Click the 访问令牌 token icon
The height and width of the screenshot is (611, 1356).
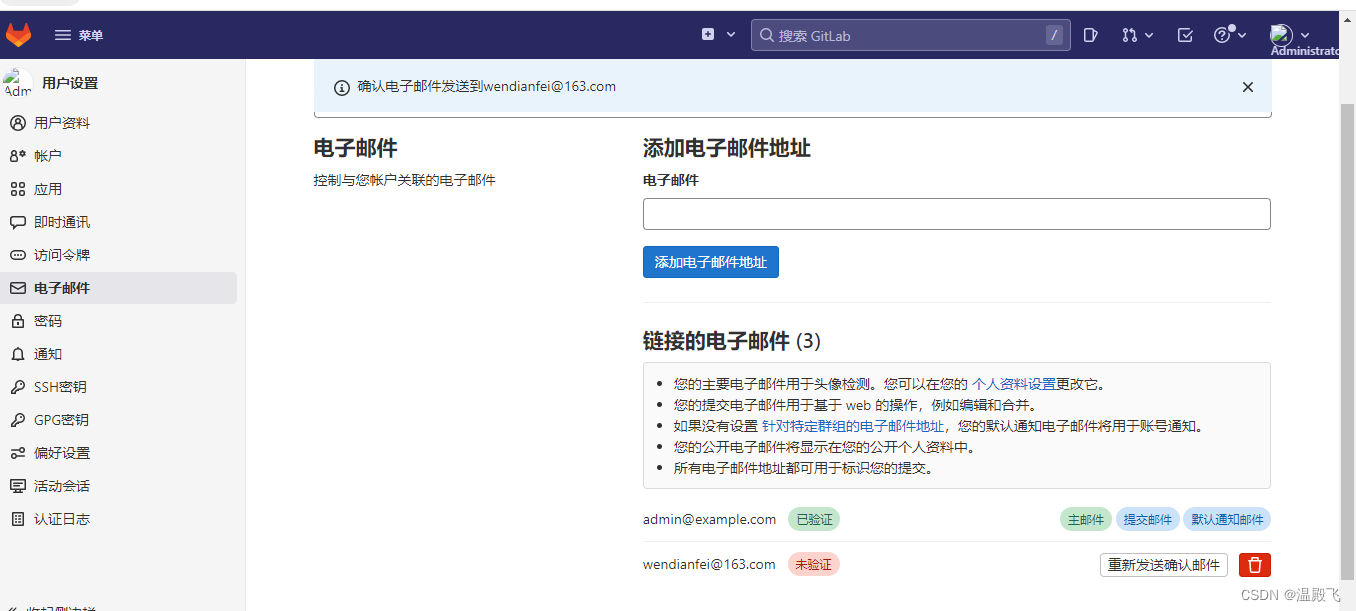coord(17,255)
